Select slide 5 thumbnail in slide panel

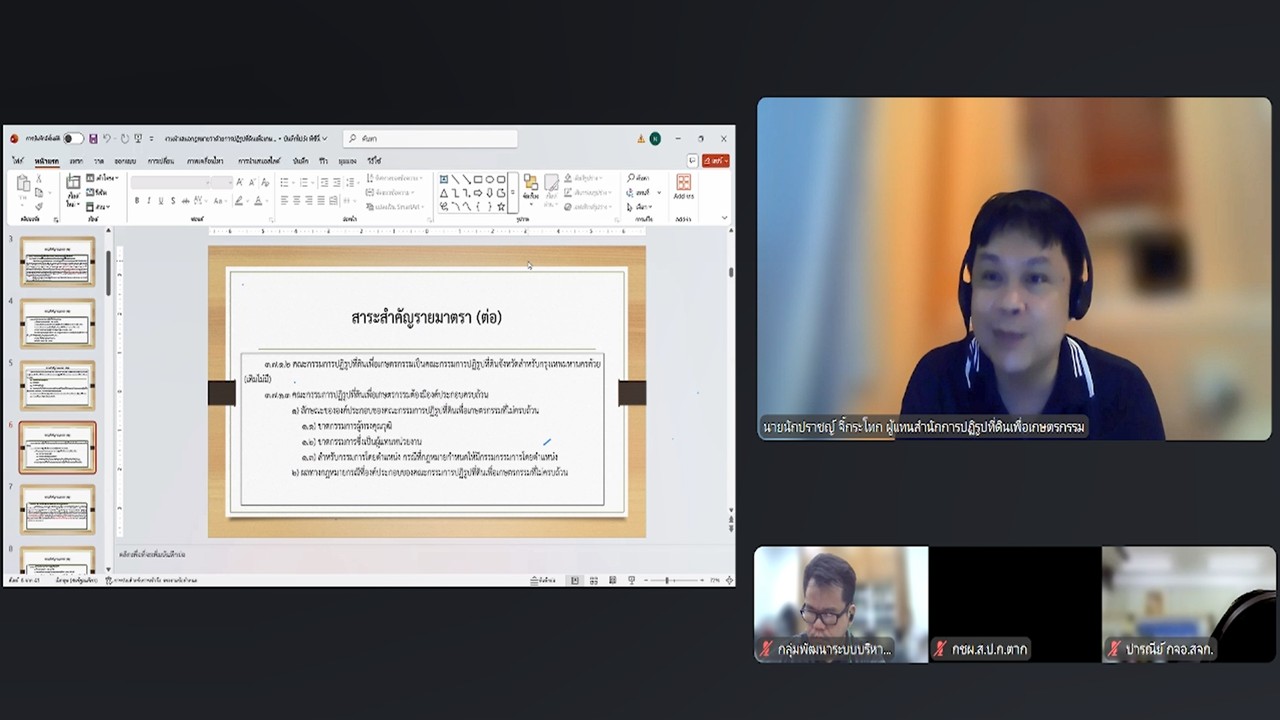(58, 385)
